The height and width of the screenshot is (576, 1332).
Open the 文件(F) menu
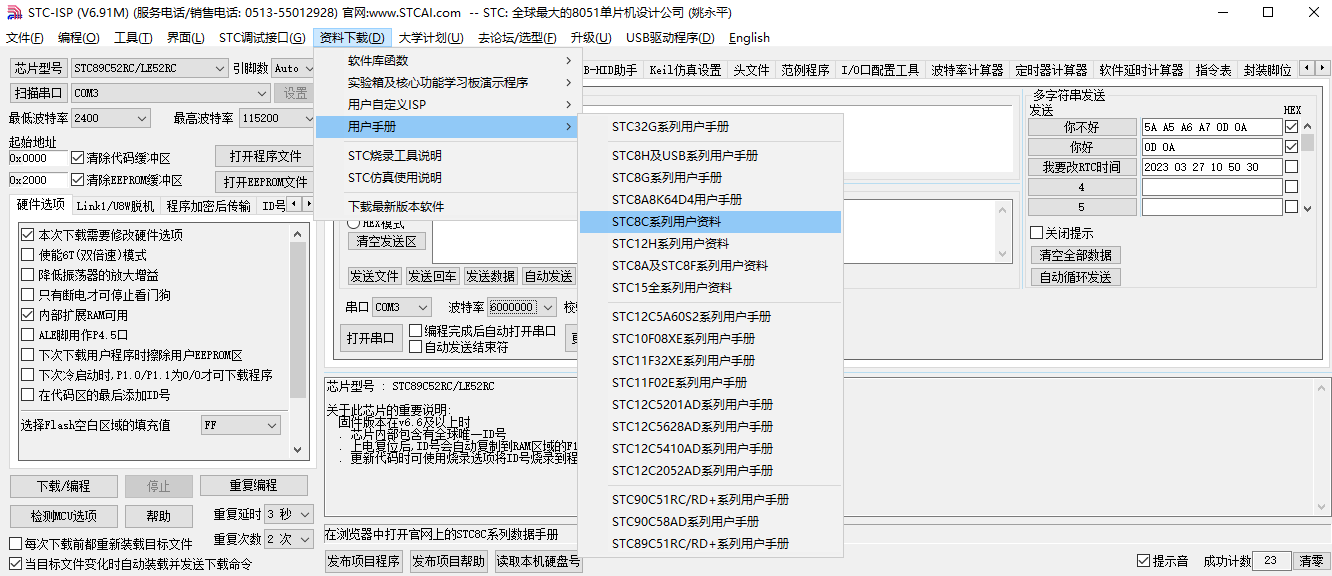[25, 38]
